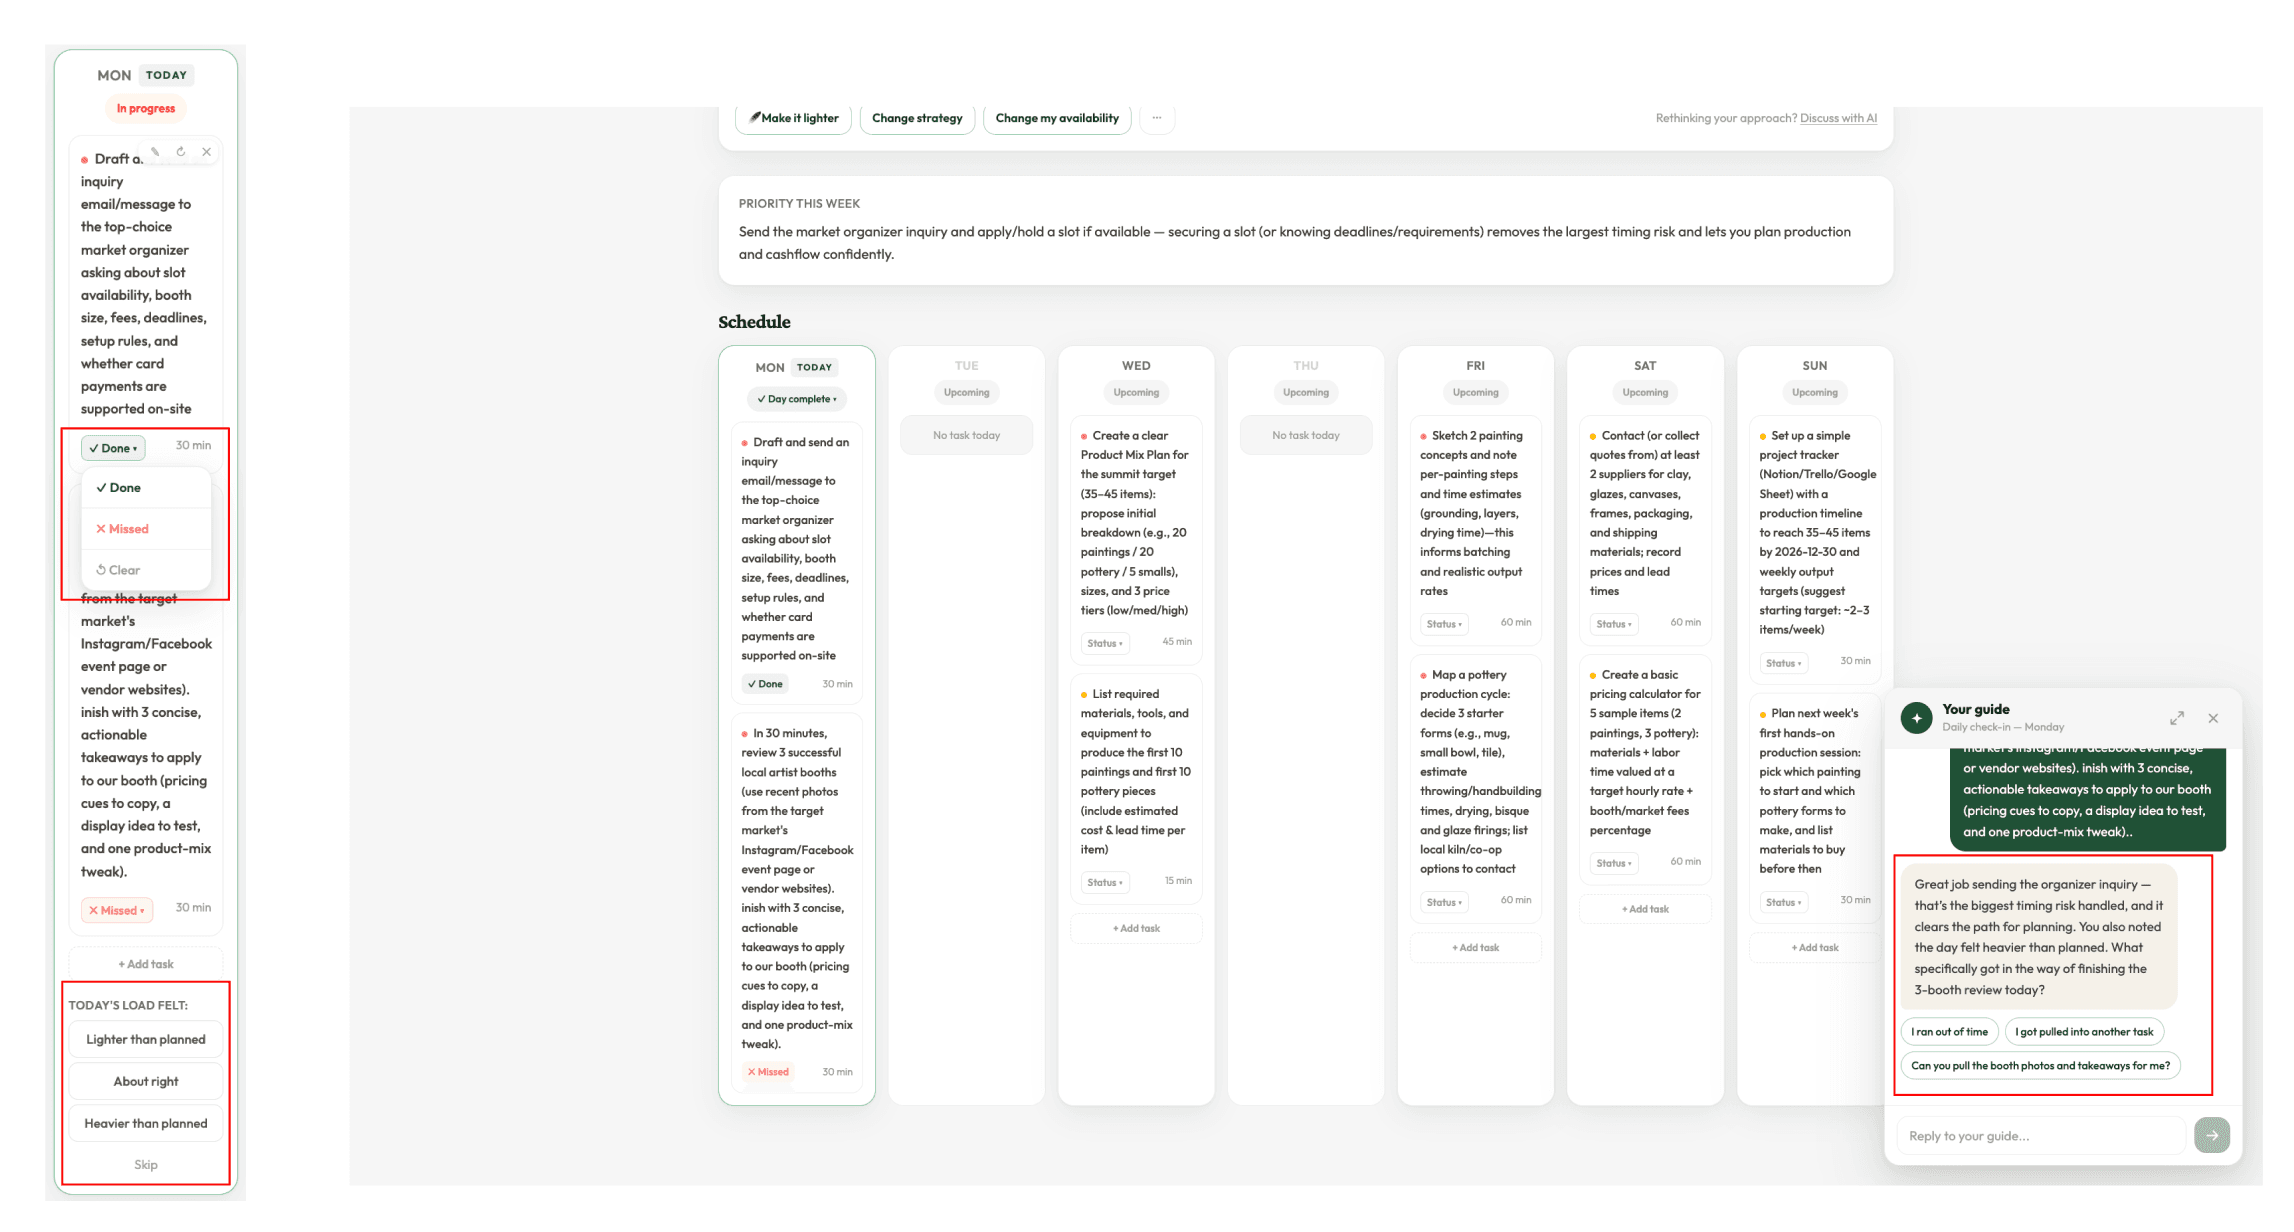
Task: Open Status for List required materials task
Action: 1105,882
